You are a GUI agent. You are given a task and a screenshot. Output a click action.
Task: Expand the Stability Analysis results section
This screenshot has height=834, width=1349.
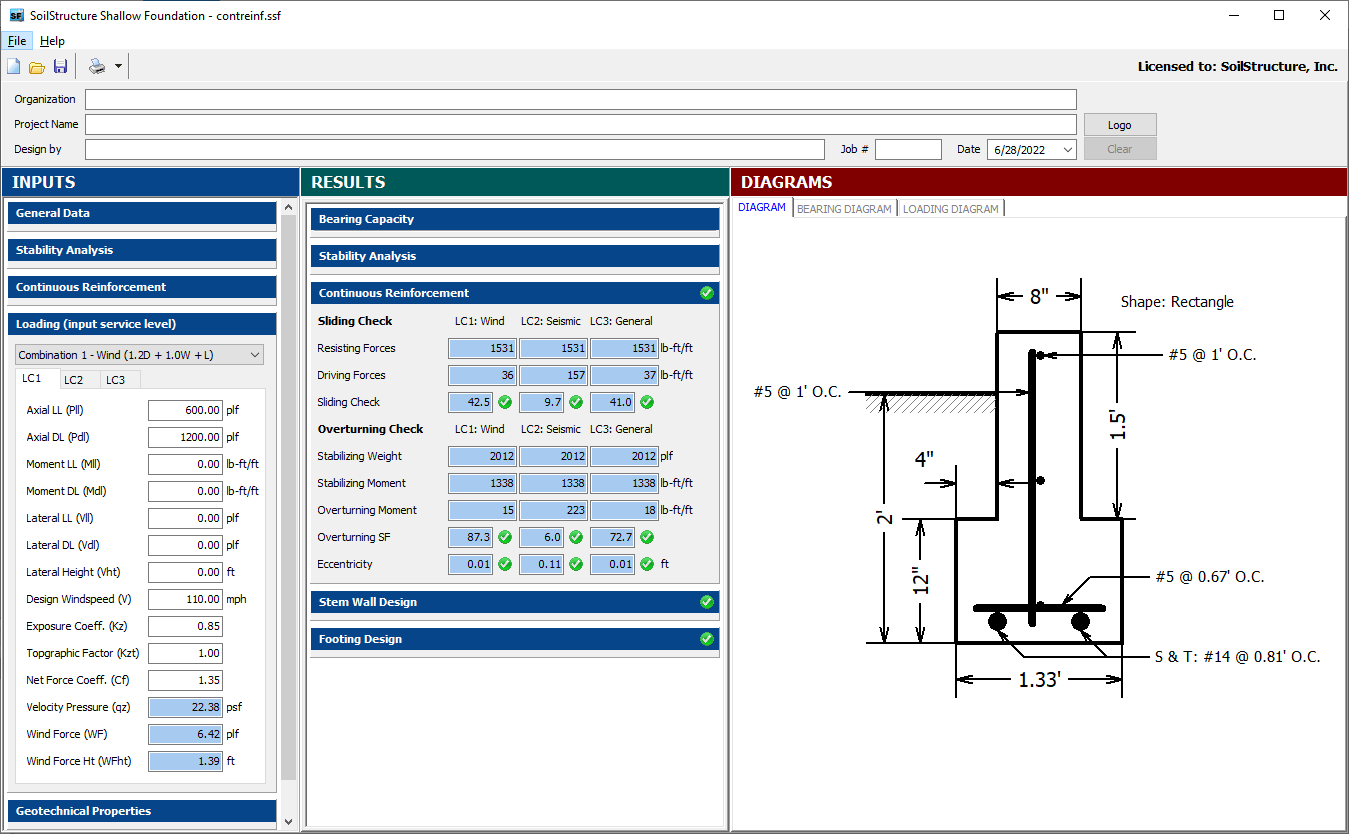515,256
